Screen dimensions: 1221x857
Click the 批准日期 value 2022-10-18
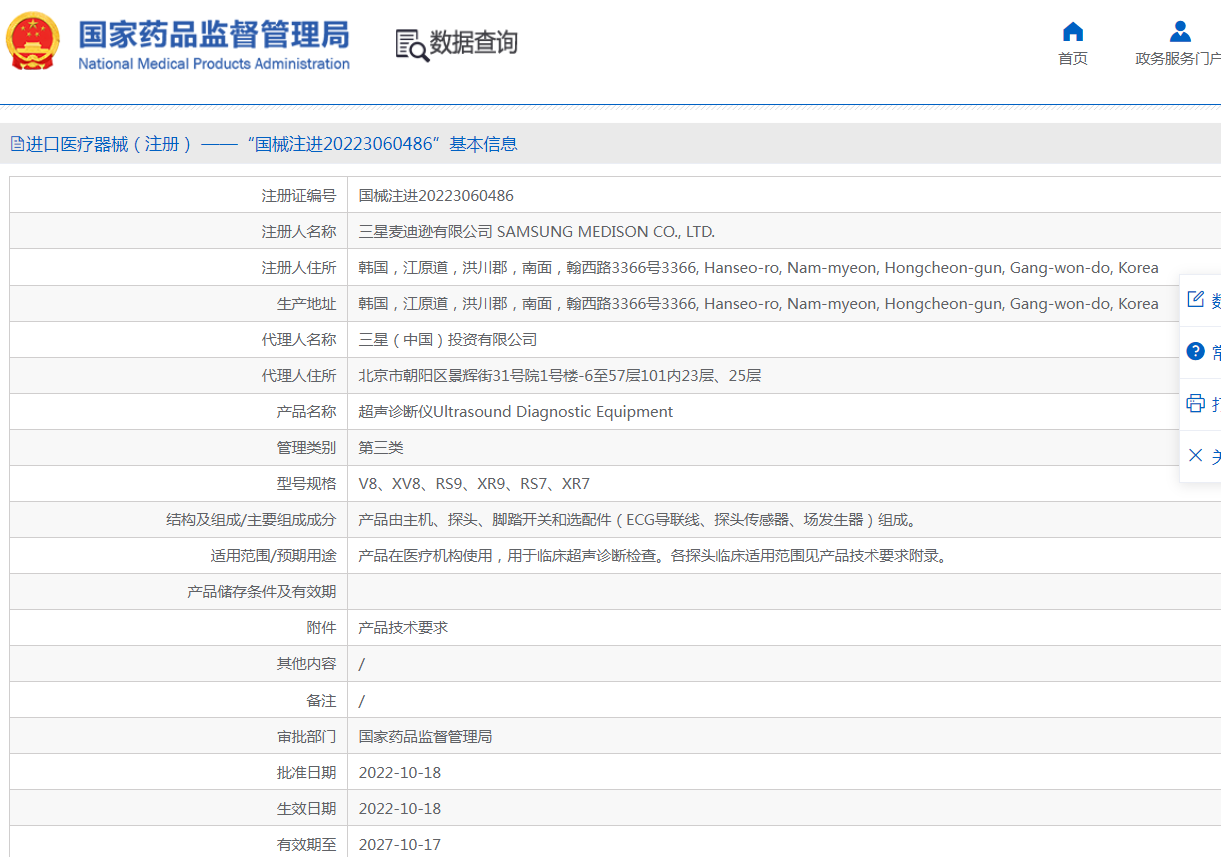[400, 773]
